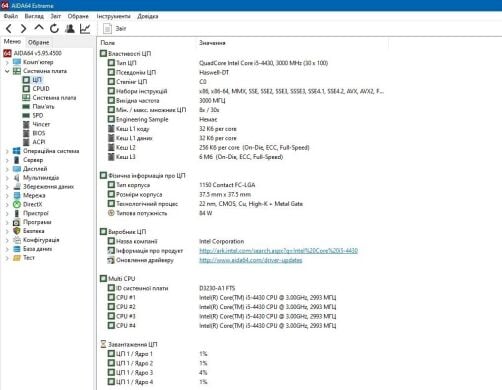The height and width of the screenshot is (390, 502).
Task: Select the Системна плата parent node
Action: [x=40, y=71]
